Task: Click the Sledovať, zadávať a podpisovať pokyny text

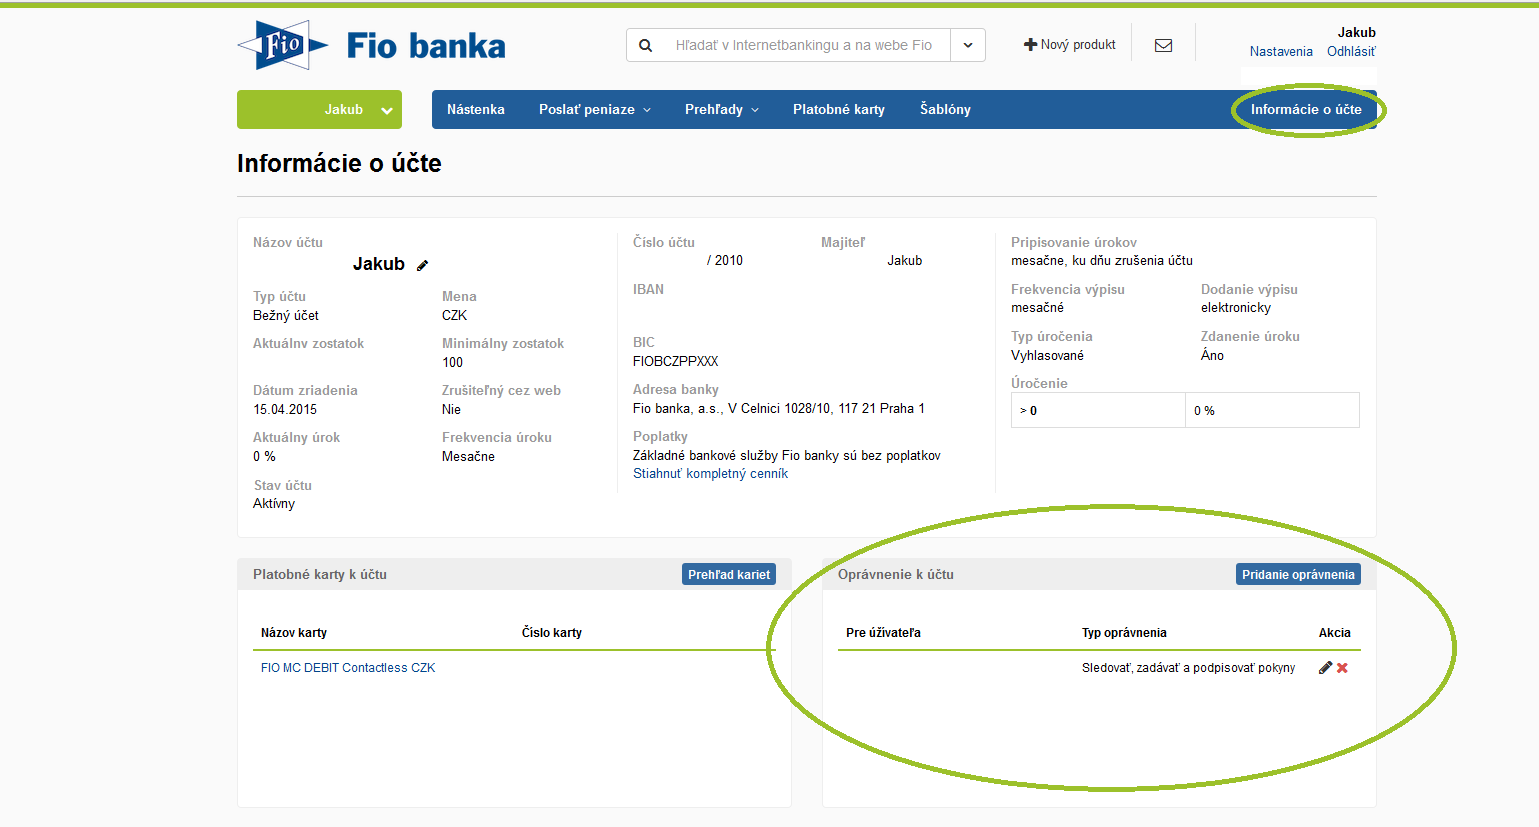Action: (x=1188, y=668)
